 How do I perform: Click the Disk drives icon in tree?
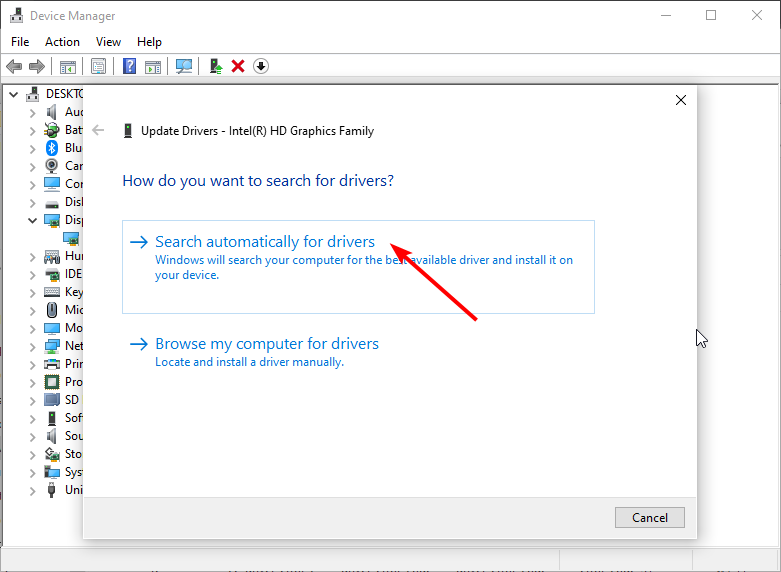52,204
